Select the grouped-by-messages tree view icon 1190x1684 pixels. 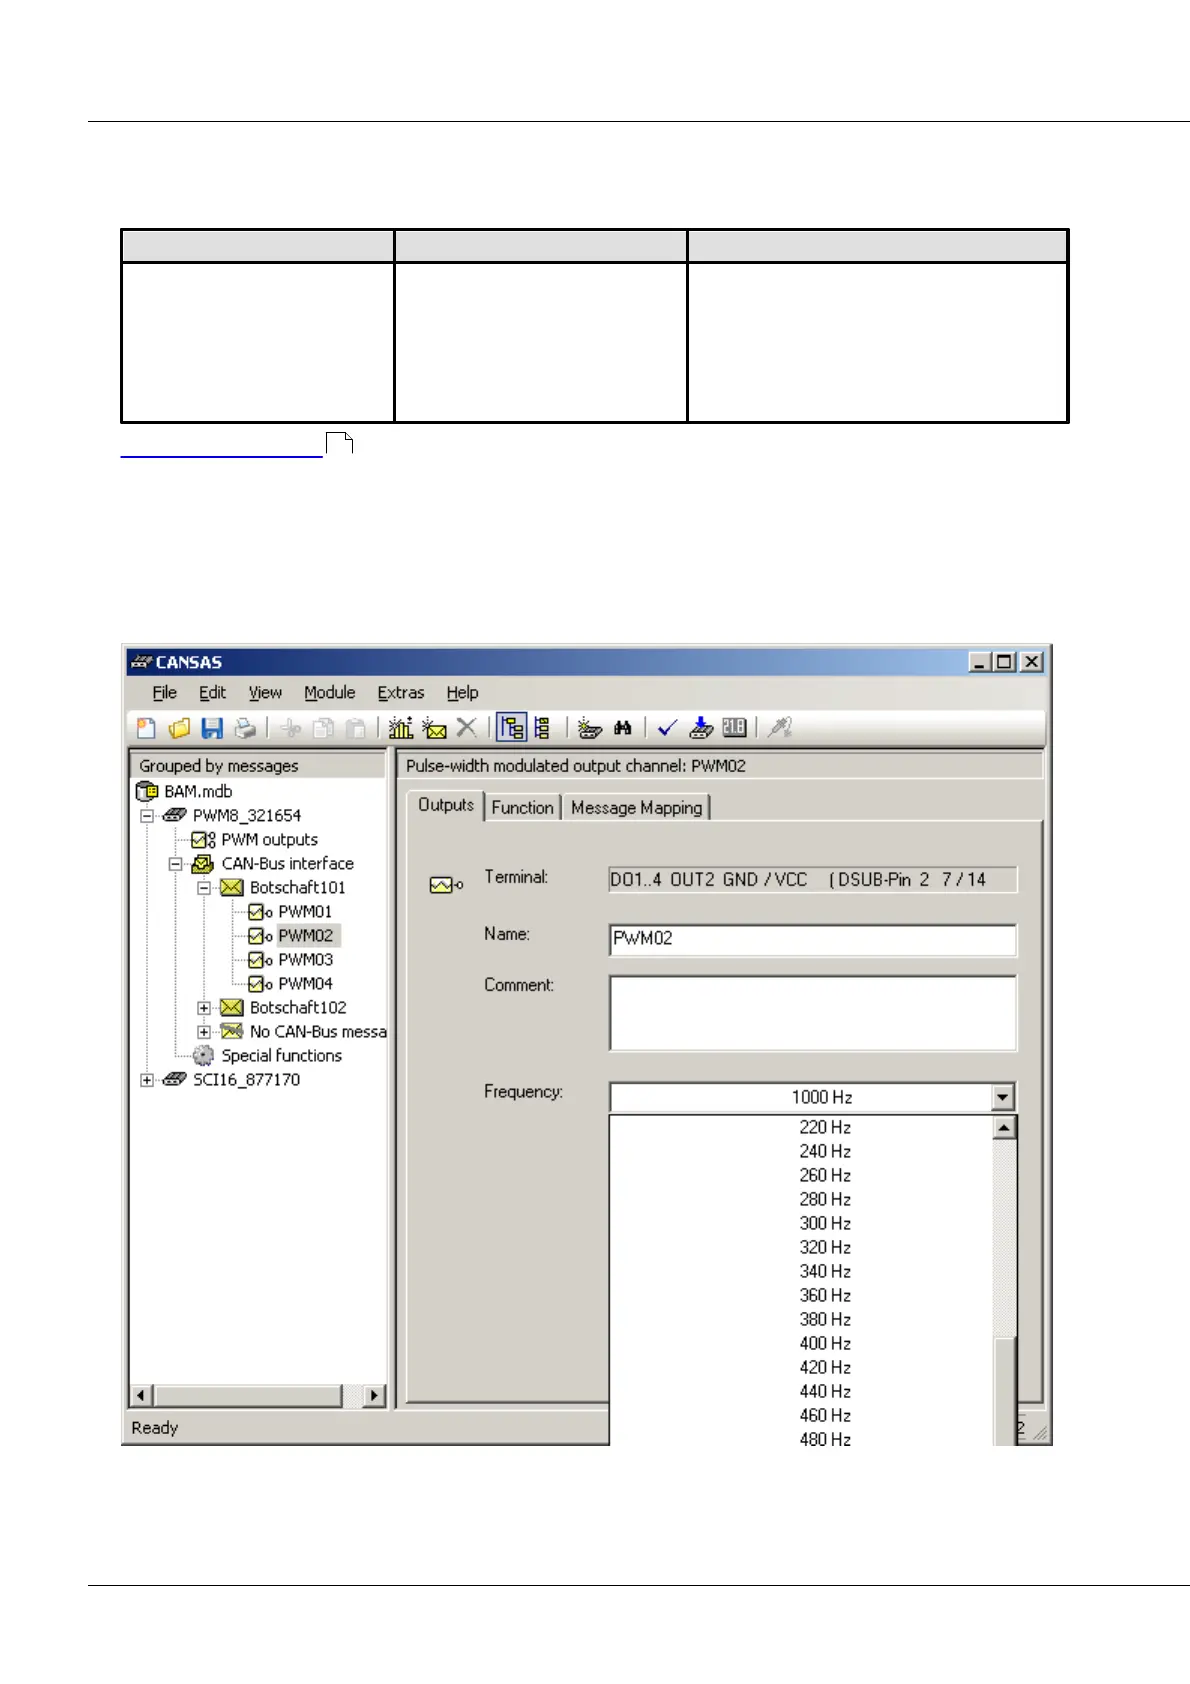pos(512,728)
